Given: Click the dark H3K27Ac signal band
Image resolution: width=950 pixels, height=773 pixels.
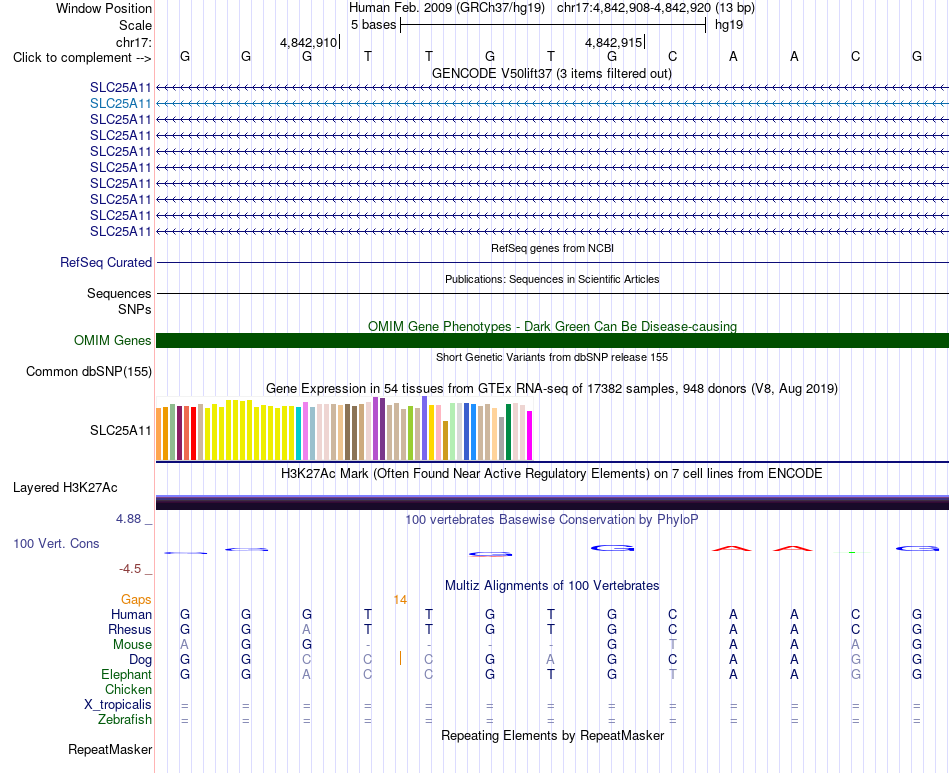Looking at the screenshot, I should pos(552,502).
